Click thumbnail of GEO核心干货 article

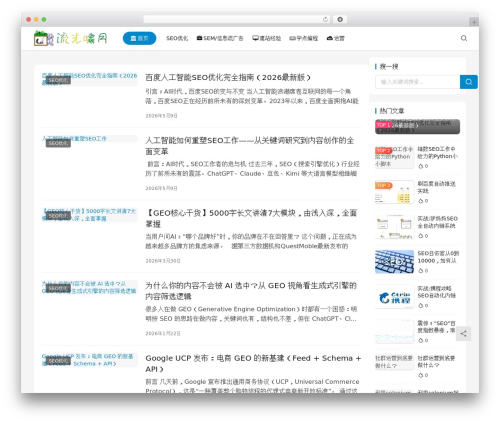click(x=90, y=215)
